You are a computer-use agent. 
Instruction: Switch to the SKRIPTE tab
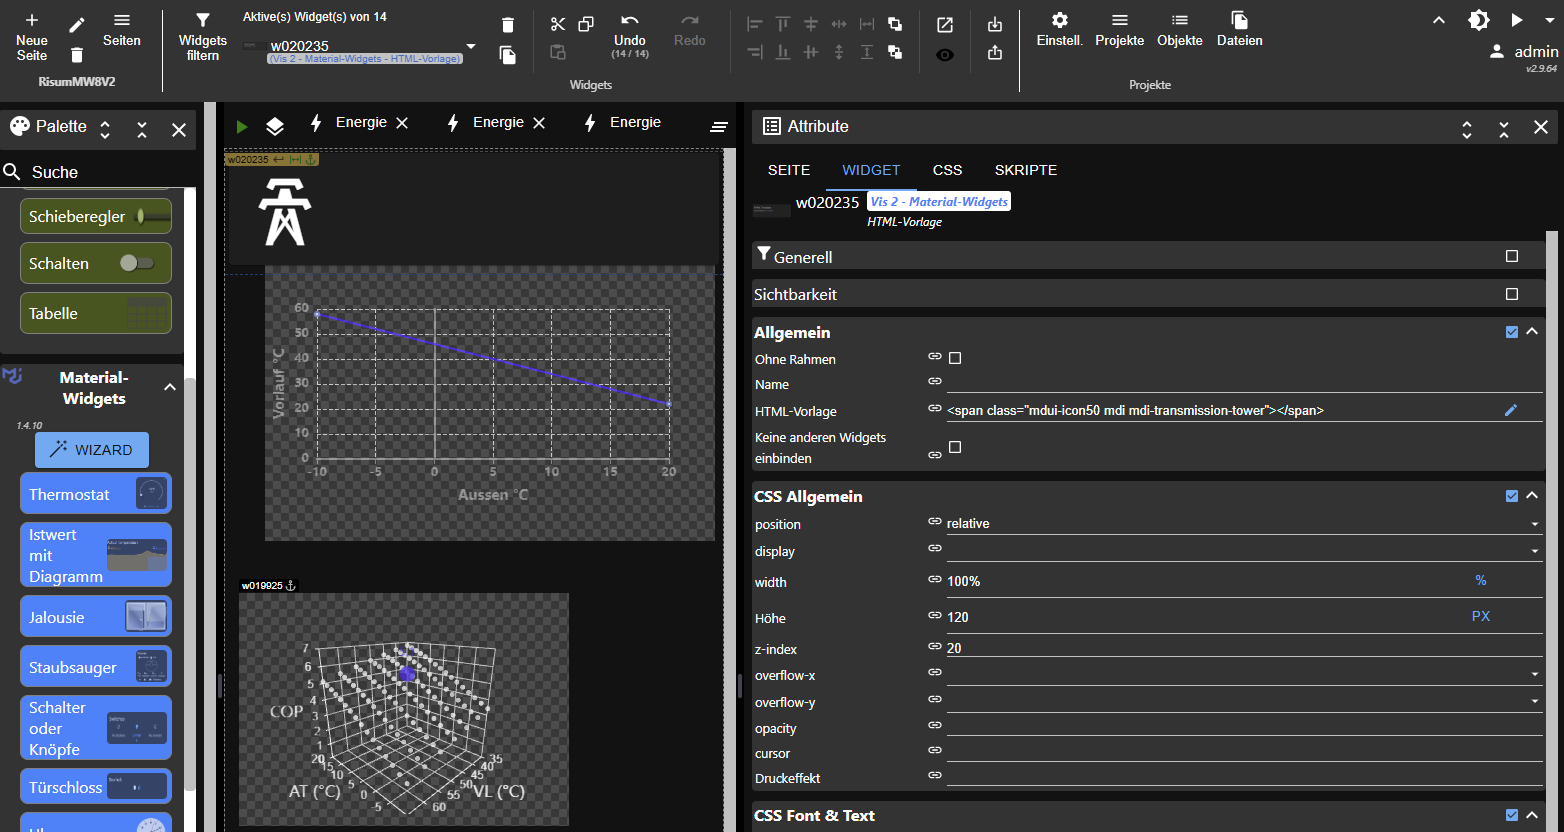[x=1025, y=170]
